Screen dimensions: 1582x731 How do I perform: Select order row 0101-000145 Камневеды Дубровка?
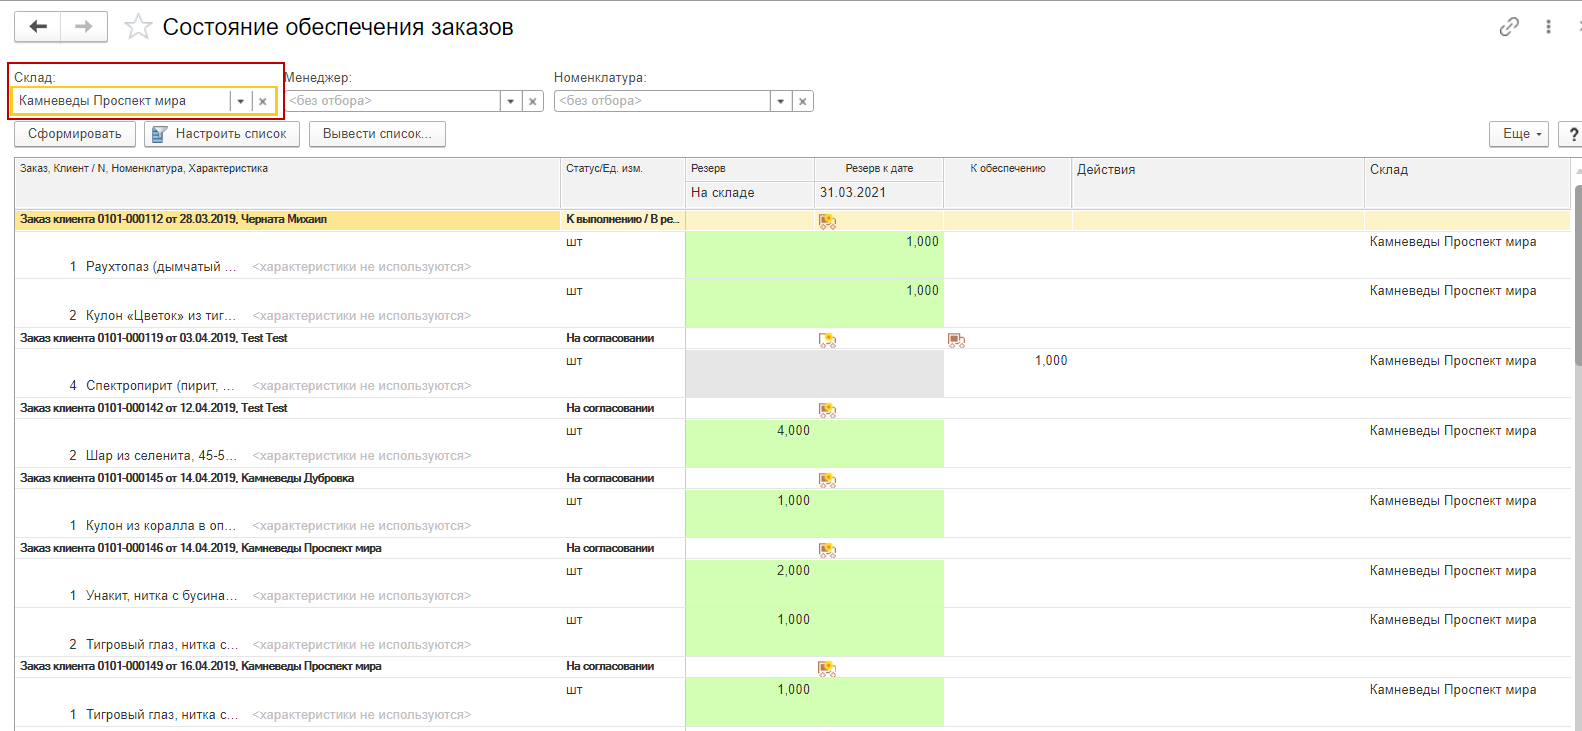(x=187, y=478)
